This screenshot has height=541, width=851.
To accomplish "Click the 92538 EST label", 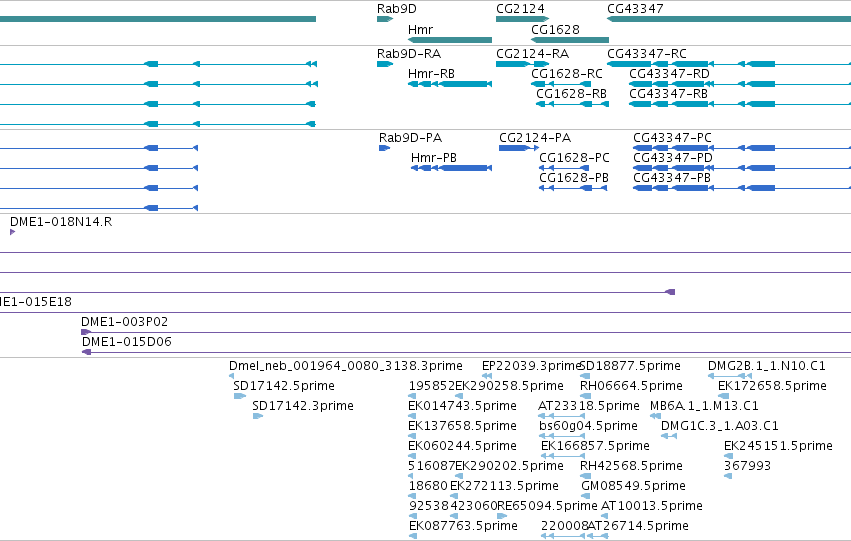I will 429,506.
